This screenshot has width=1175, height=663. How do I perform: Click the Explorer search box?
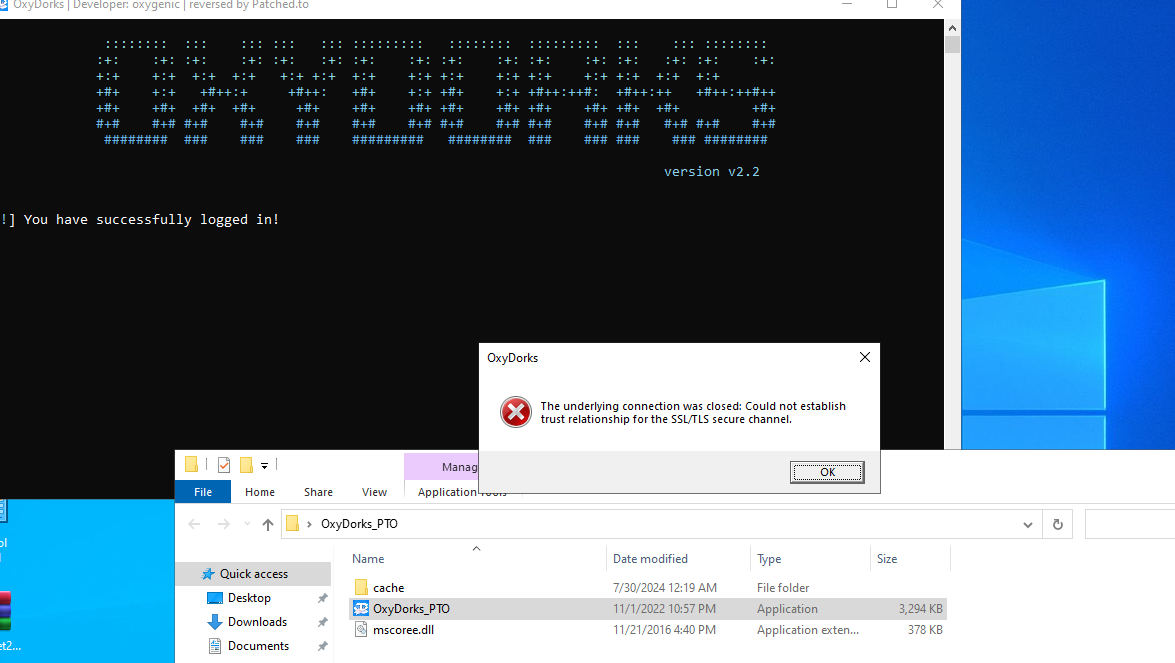click(1129, 524)
